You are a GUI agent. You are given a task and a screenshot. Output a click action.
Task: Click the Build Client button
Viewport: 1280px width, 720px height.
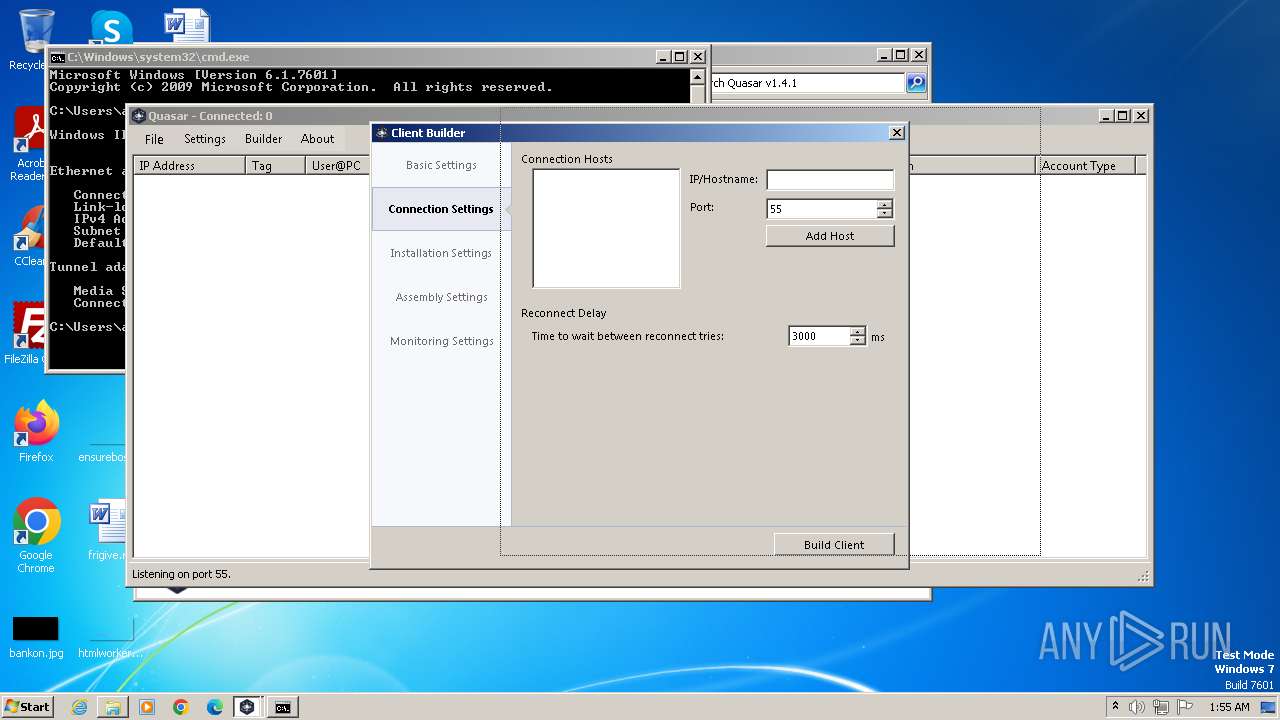(x=834, y=545)
